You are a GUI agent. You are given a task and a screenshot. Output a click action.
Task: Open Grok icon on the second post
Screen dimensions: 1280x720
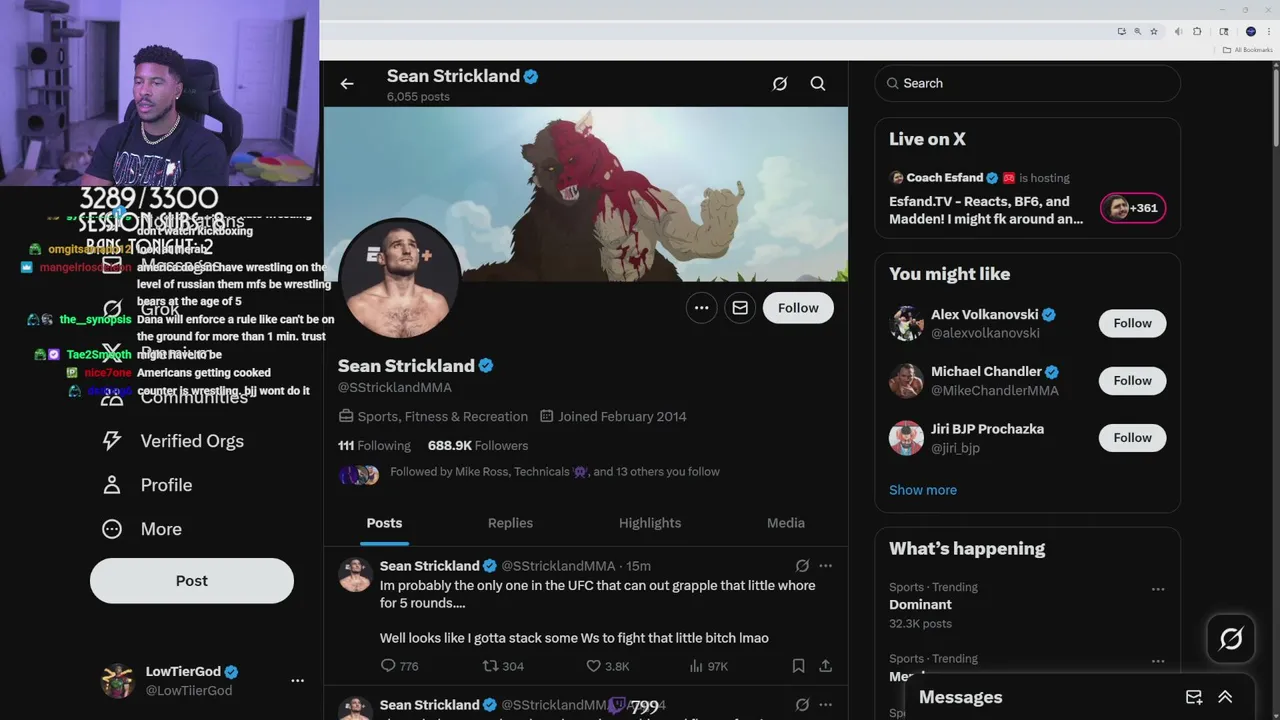point(802,705)
